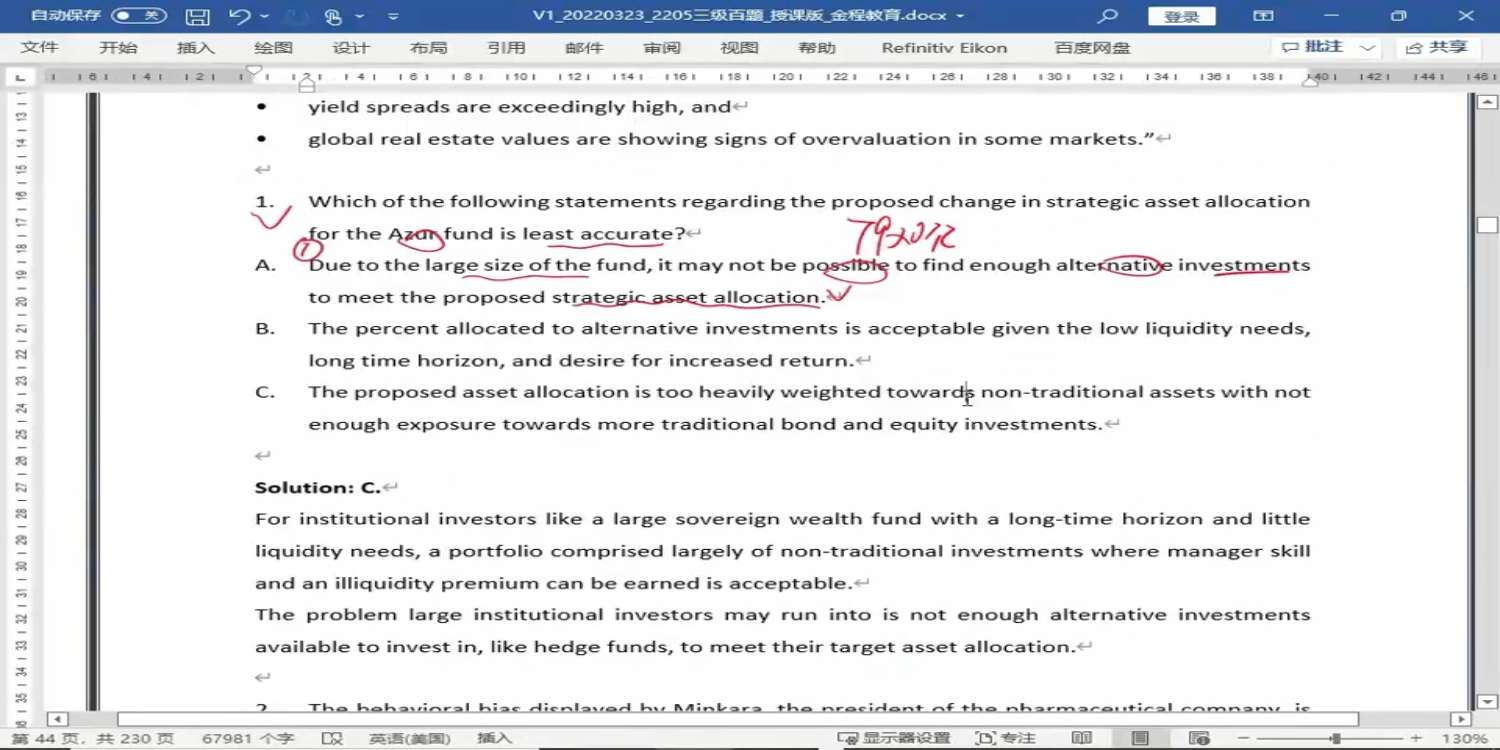Click the vertical scrollbar down arrow
This screenshot has height=750, width=1500.
pyautogui.click(x=1487, y=702)
